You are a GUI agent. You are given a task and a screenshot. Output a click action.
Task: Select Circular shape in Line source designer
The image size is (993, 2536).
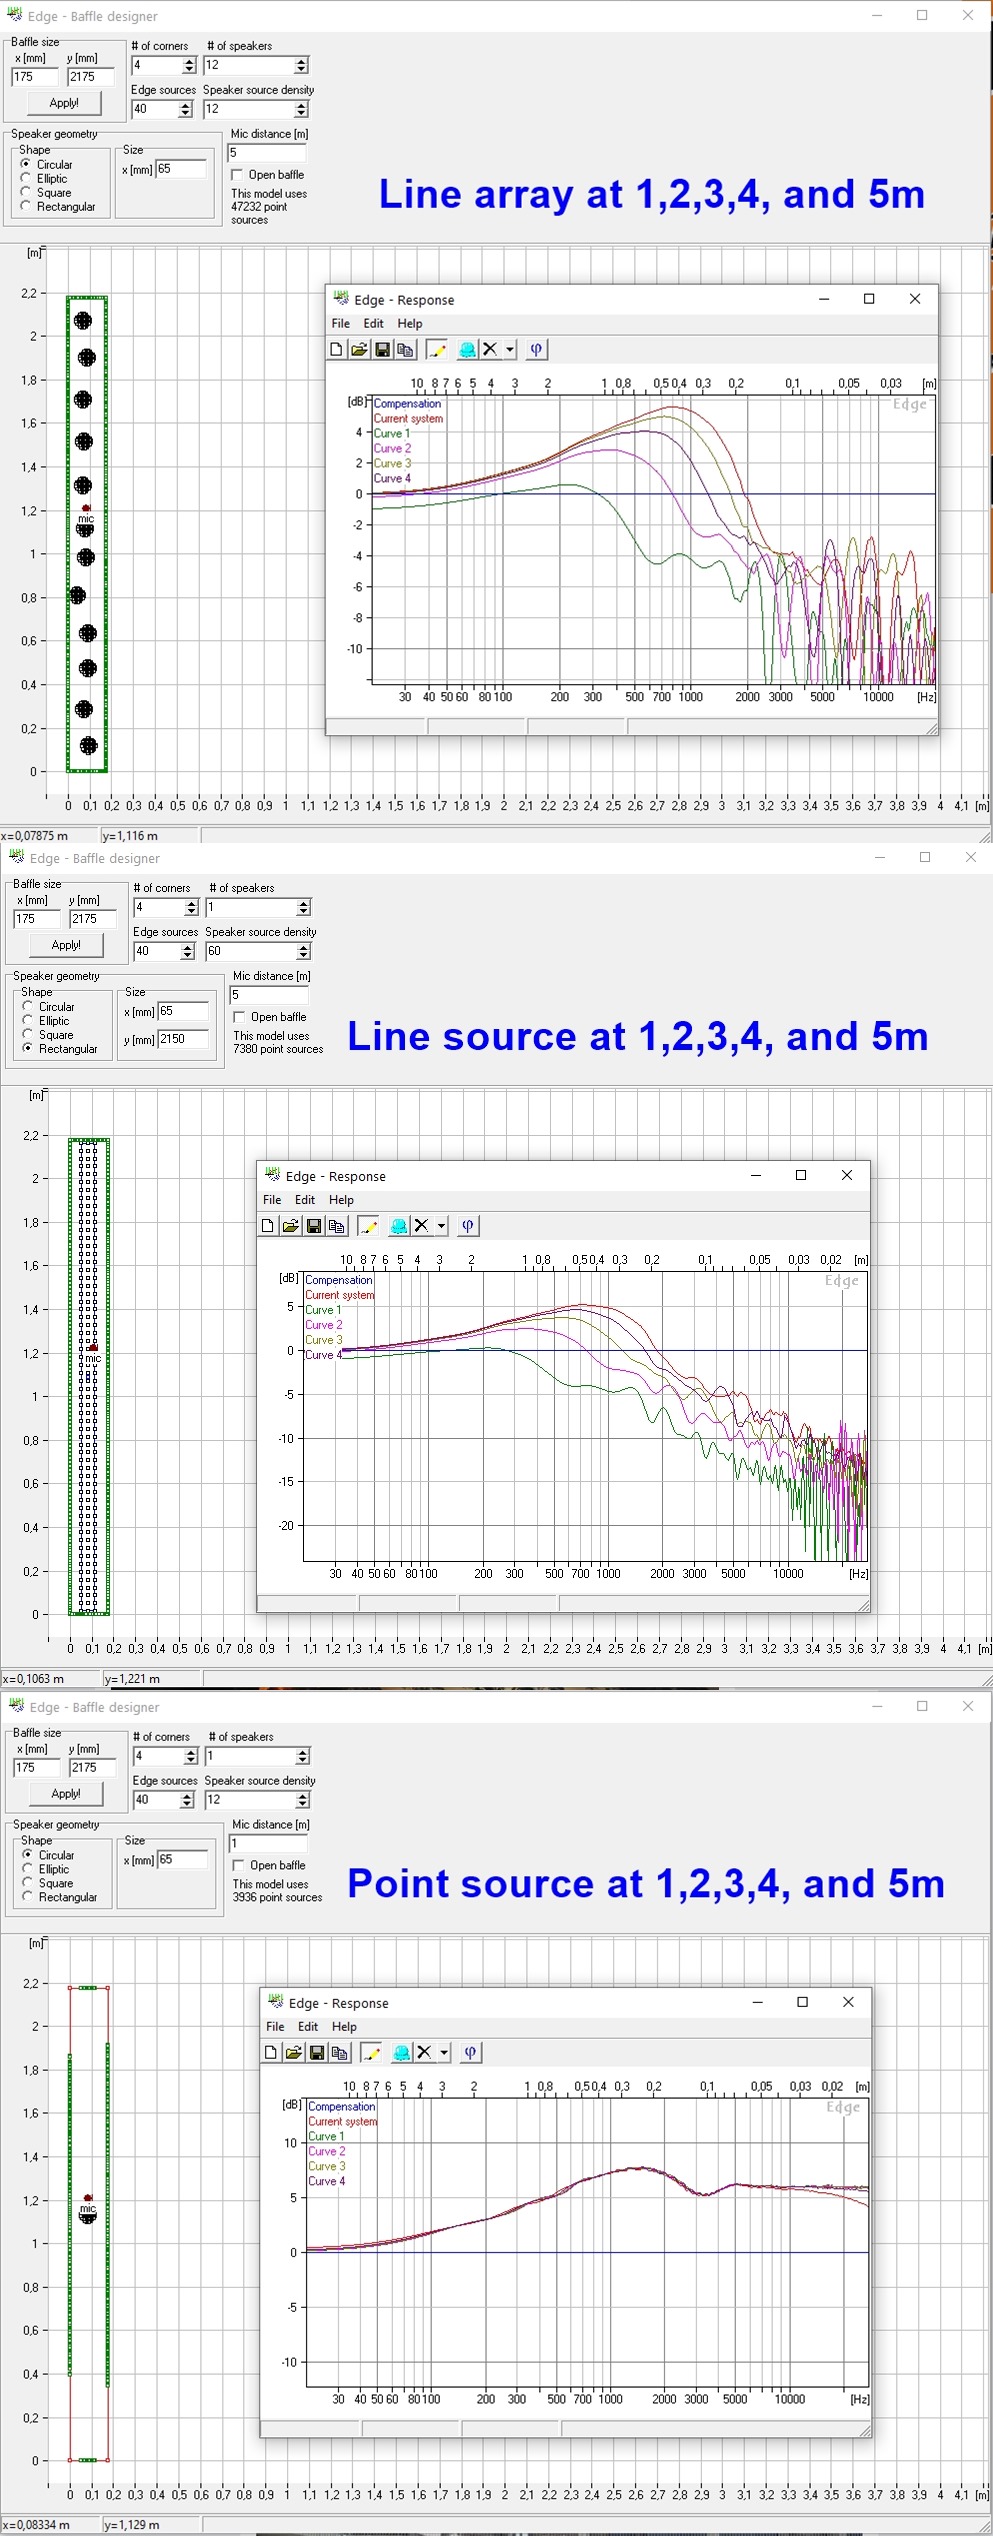(x=28, y=1006)
